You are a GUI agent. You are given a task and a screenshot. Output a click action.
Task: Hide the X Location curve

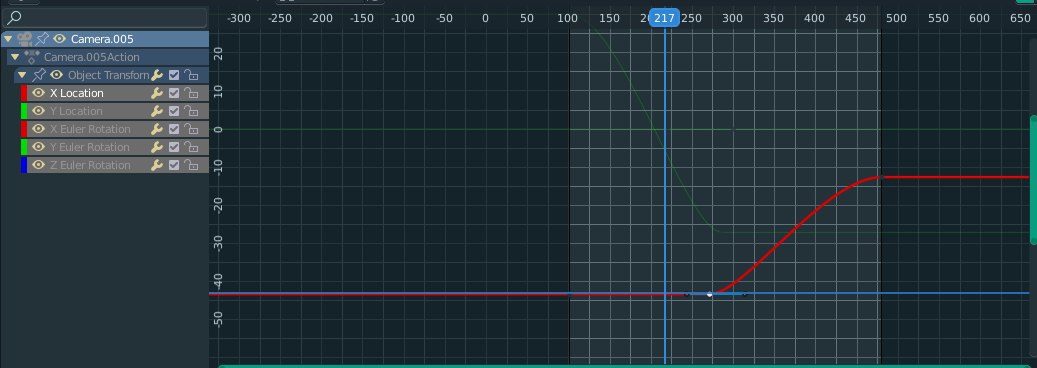(39, 93)
